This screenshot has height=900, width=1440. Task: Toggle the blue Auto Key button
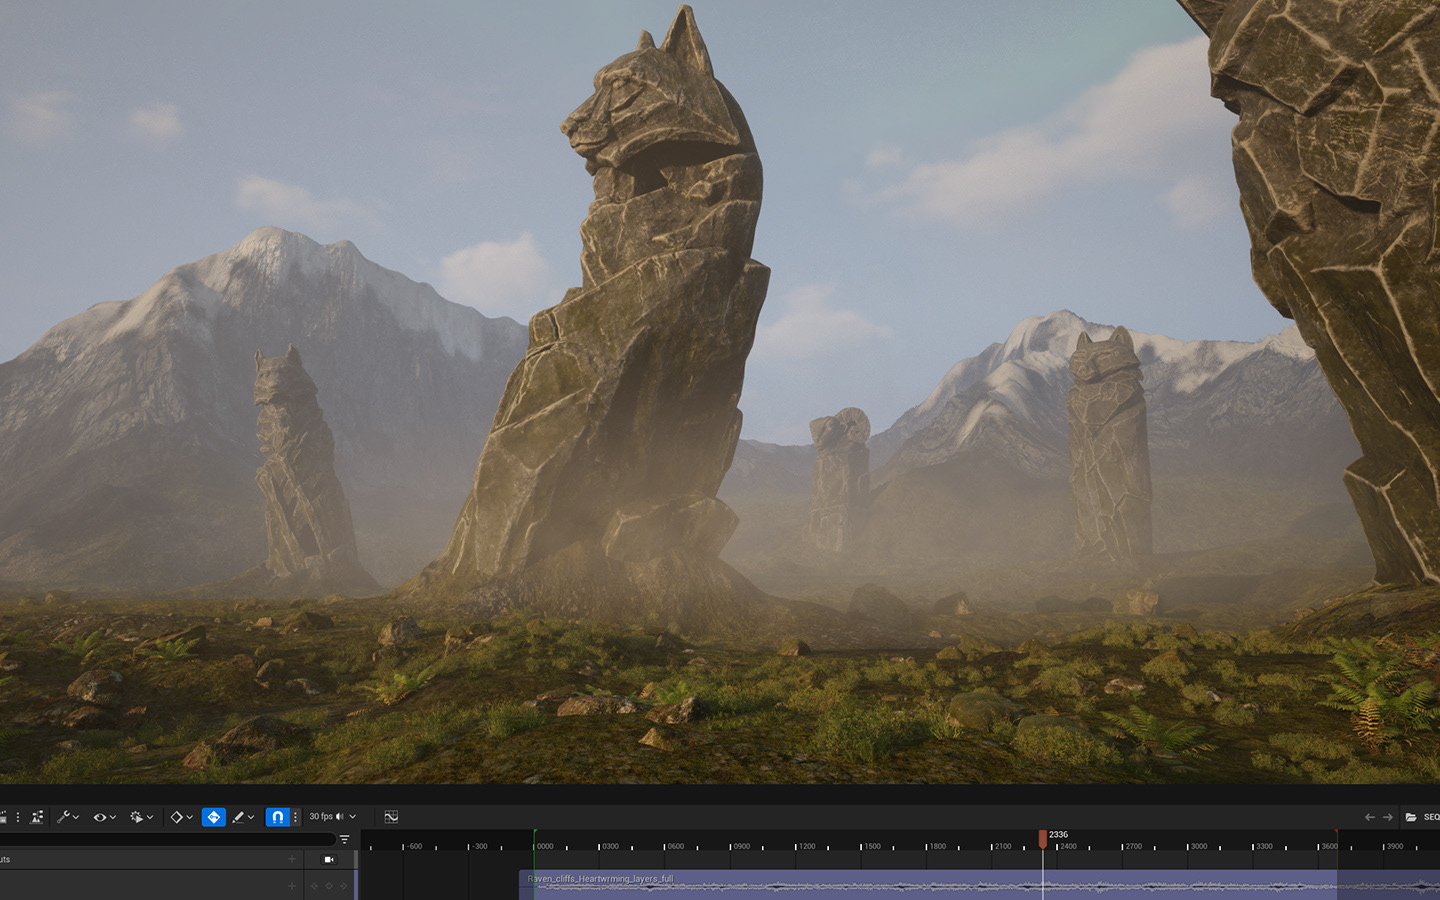tap(213, 817)
